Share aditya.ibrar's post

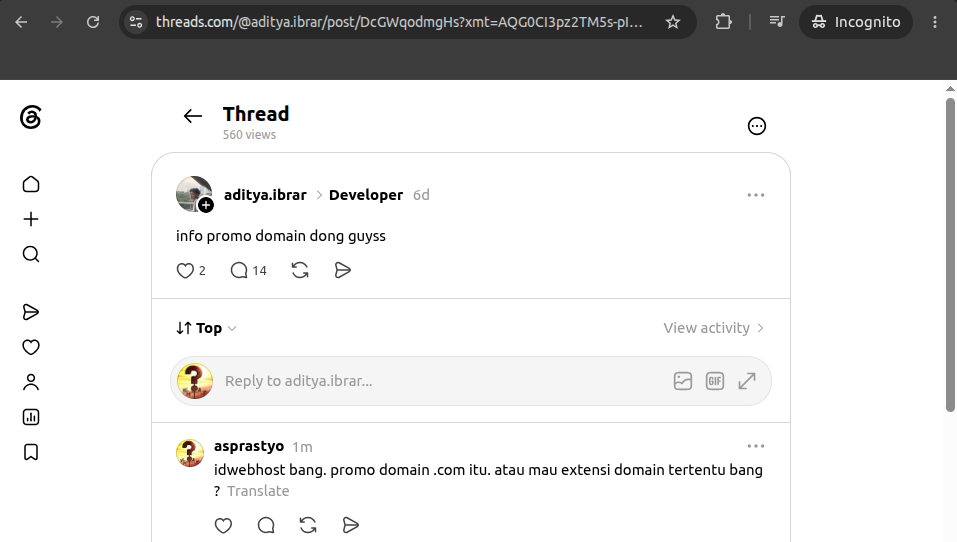point(343,270)
